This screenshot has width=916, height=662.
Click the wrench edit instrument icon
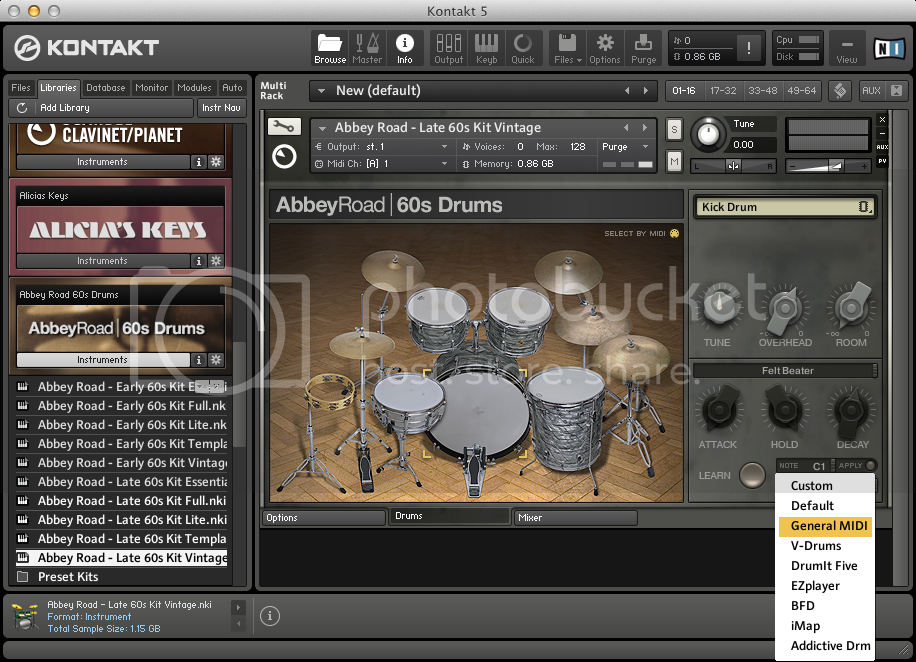point(284,127)
